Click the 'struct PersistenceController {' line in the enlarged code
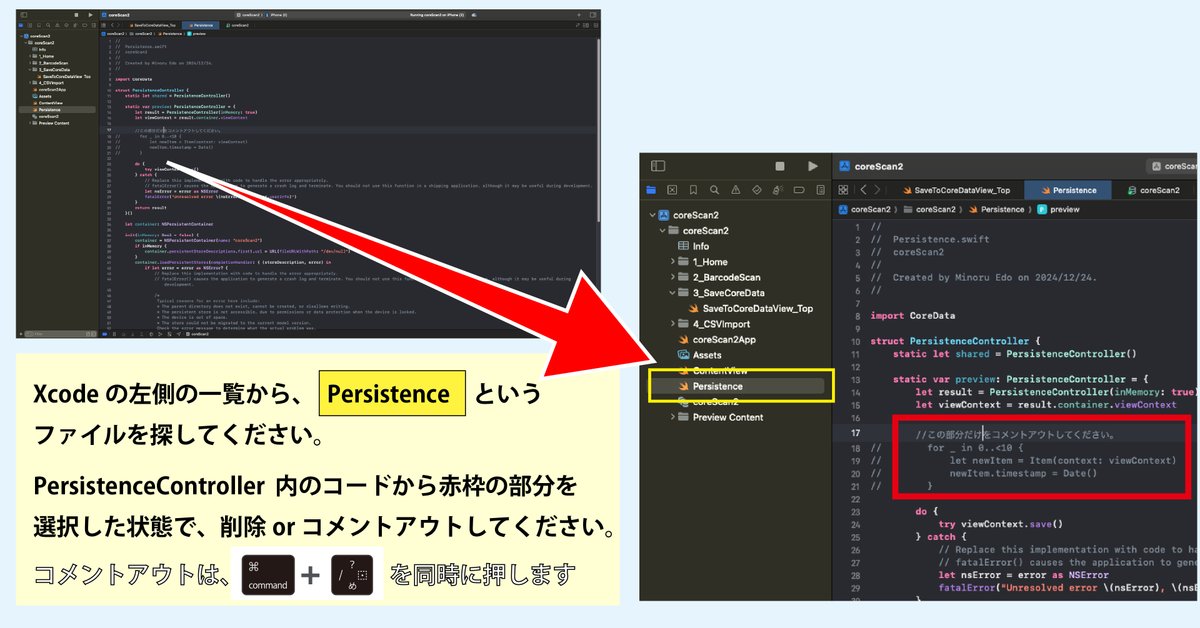Viewport: 1200px width, 628px height. tap(956, 341)
